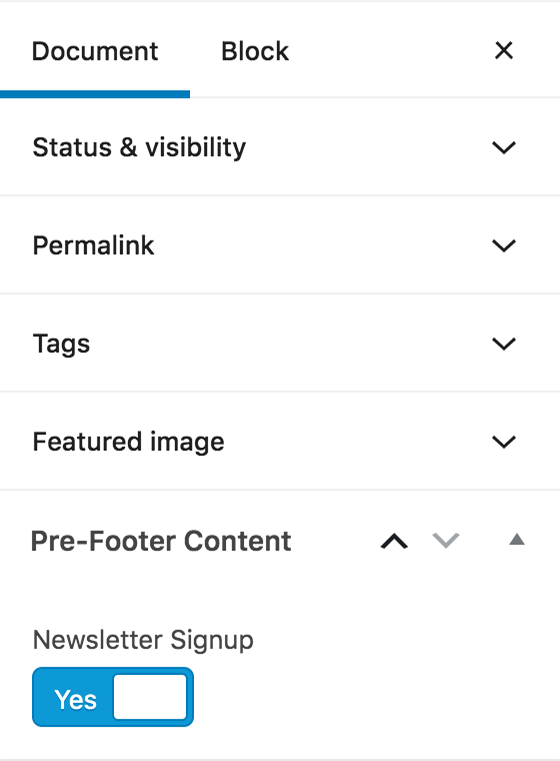
Task: Click the Tags panel heading
Action: coord(61,344)
